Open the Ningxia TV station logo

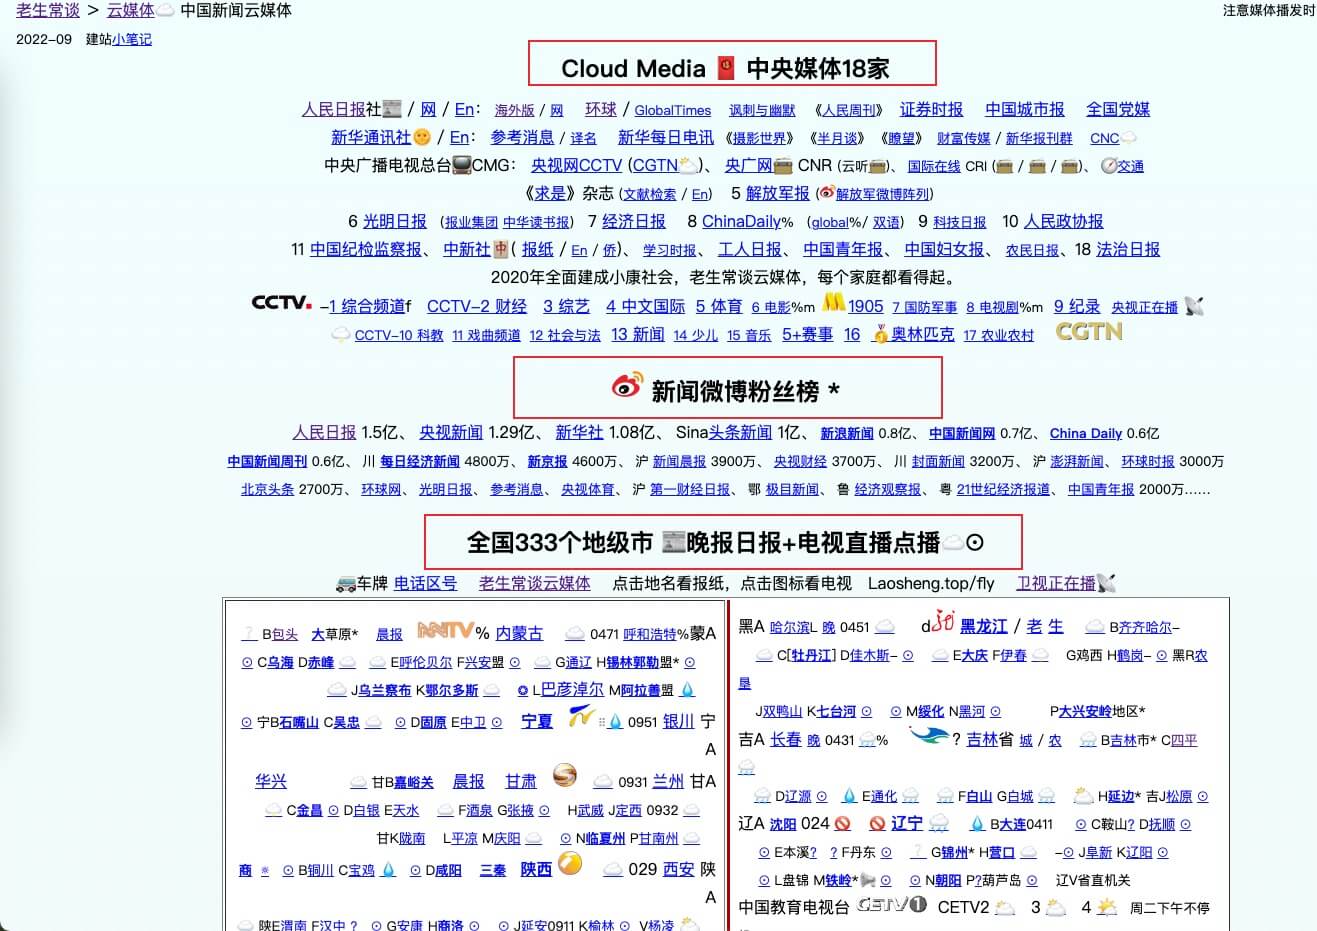tap(581, 716)
